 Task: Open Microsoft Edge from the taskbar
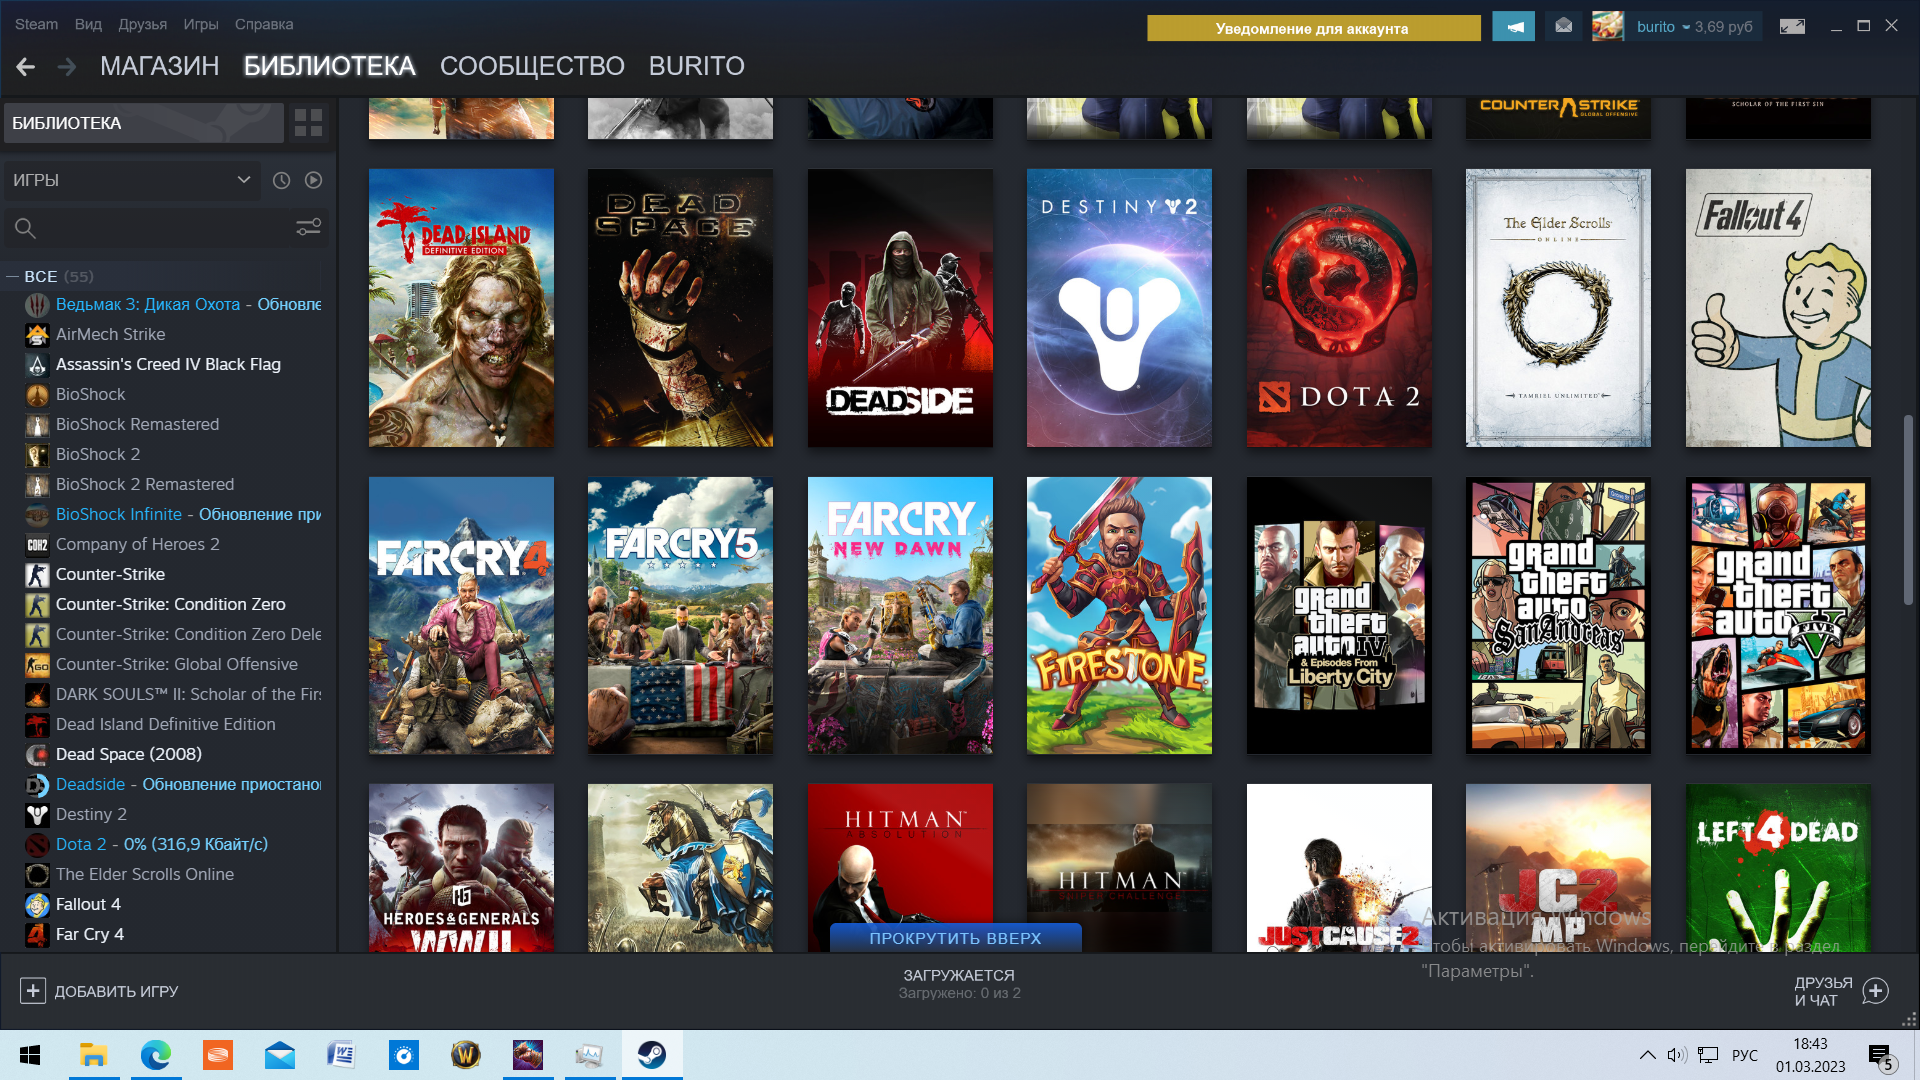155,1055
